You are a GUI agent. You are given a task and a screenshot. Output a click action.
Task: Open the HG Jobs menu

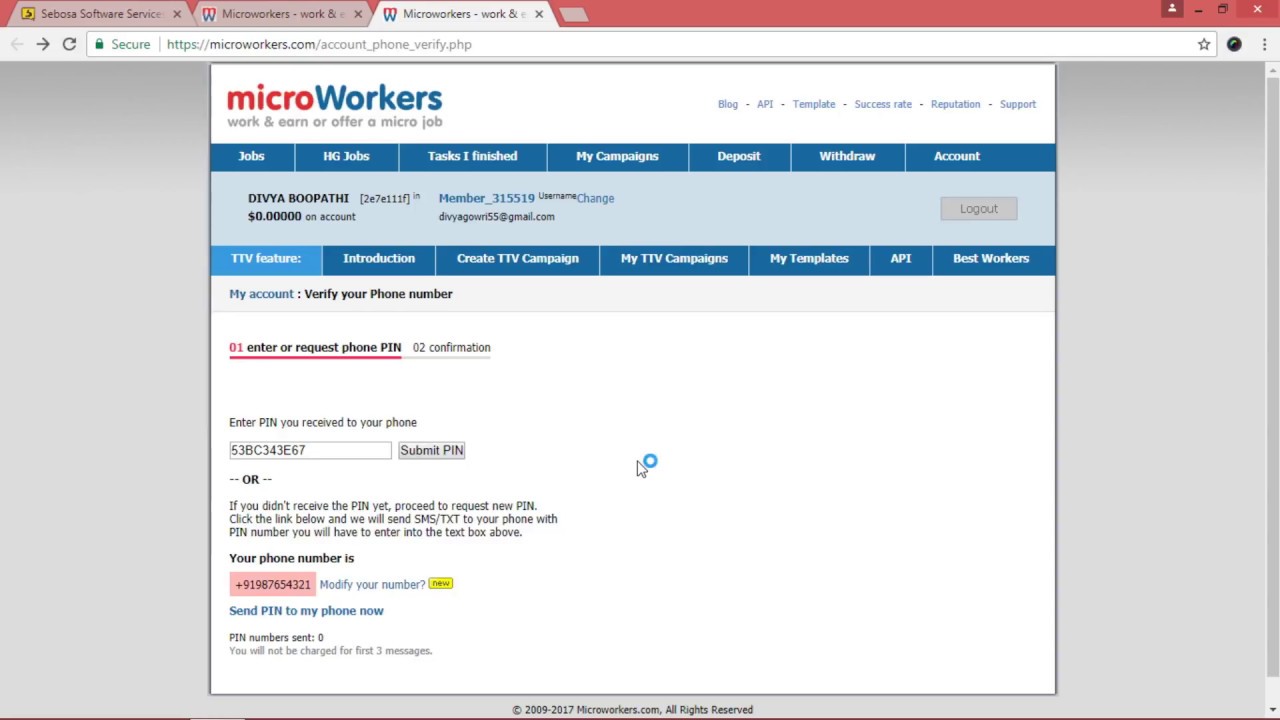346,156
